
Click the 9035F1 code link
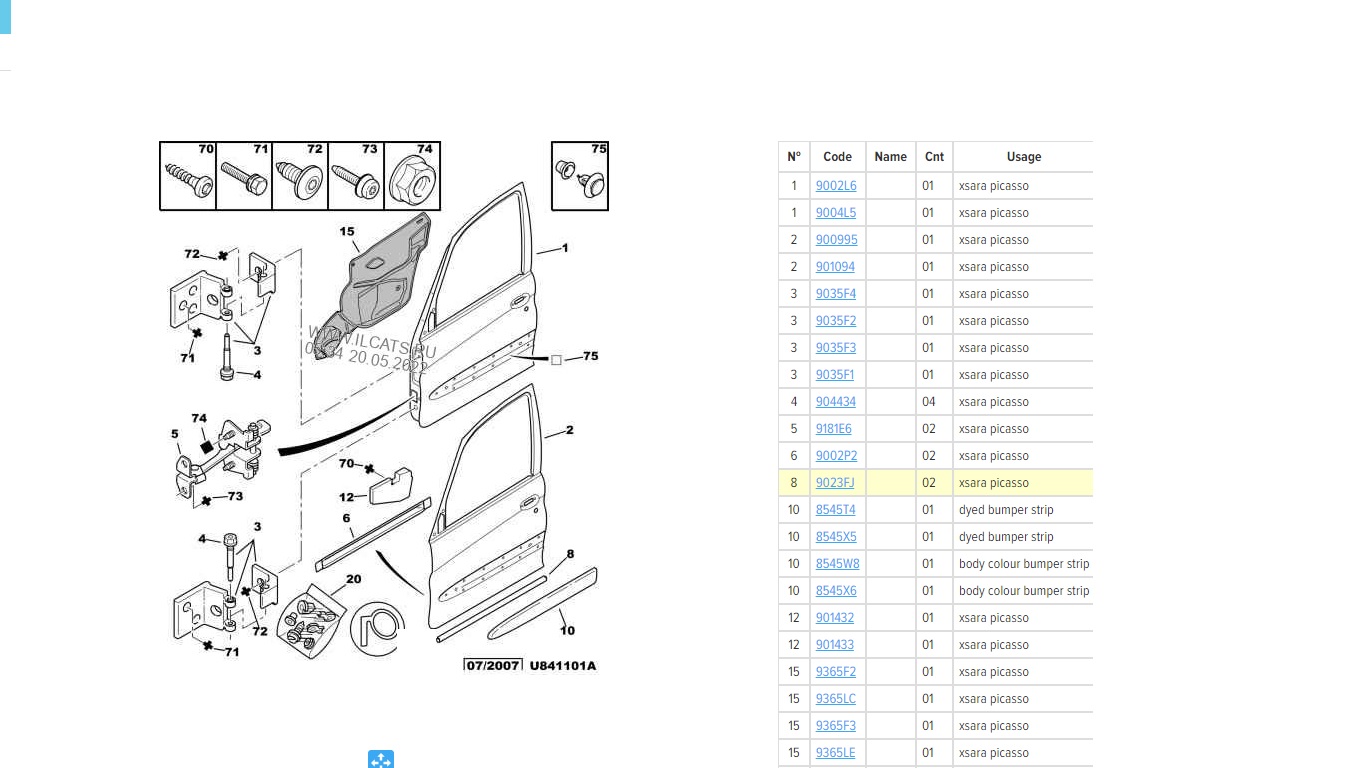835,375
